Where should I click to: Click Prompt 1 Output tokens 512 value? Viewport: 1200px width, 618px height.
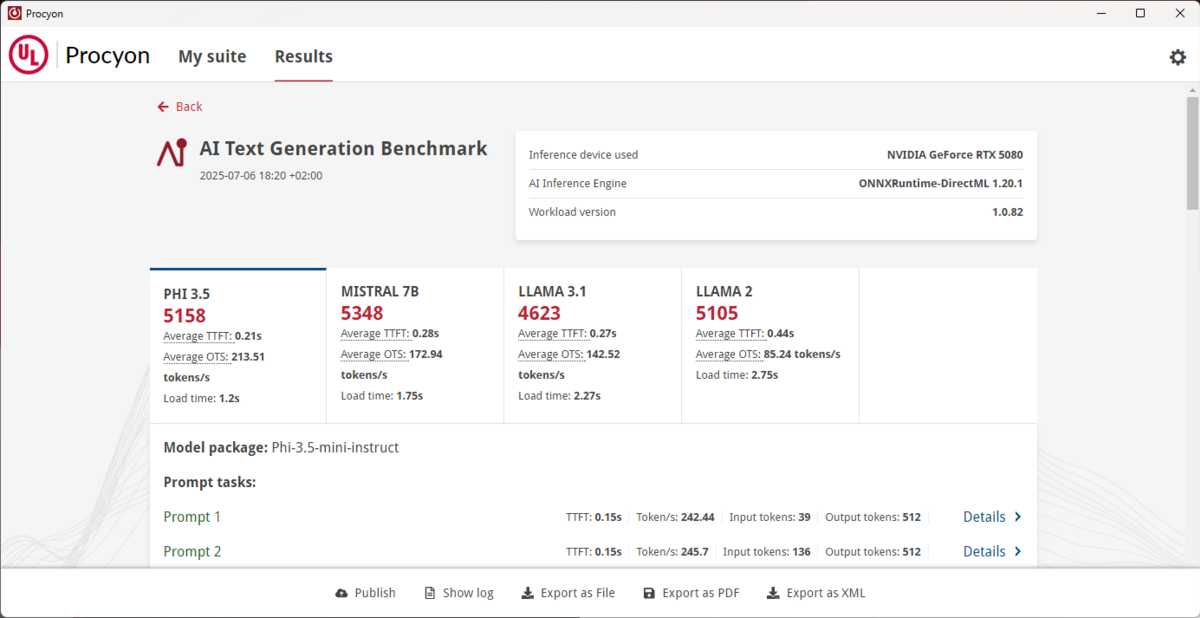click(x=911, y=517)
